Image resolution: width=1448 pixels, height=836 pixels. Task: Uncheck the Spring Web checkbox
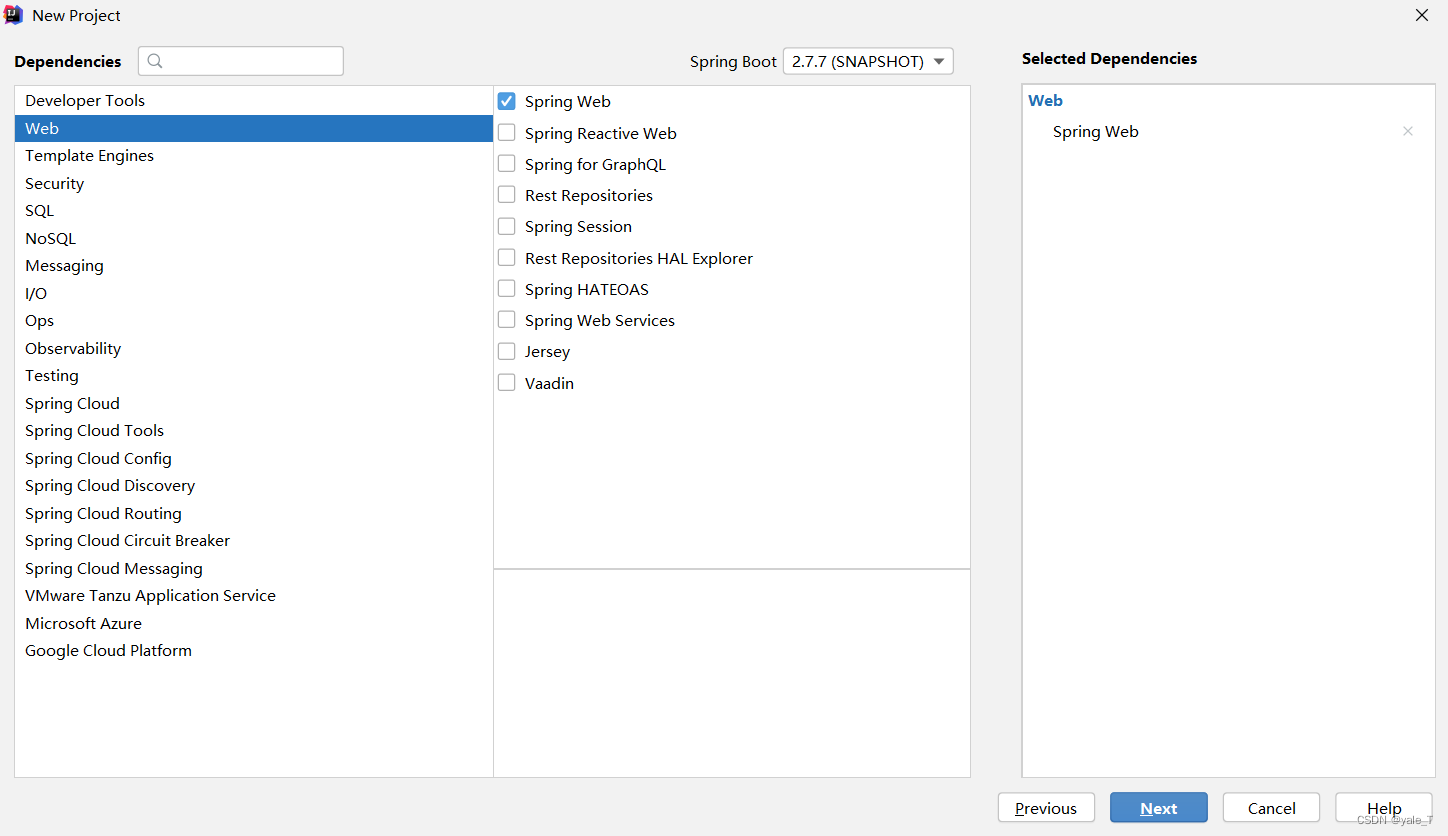click(507, 101)
